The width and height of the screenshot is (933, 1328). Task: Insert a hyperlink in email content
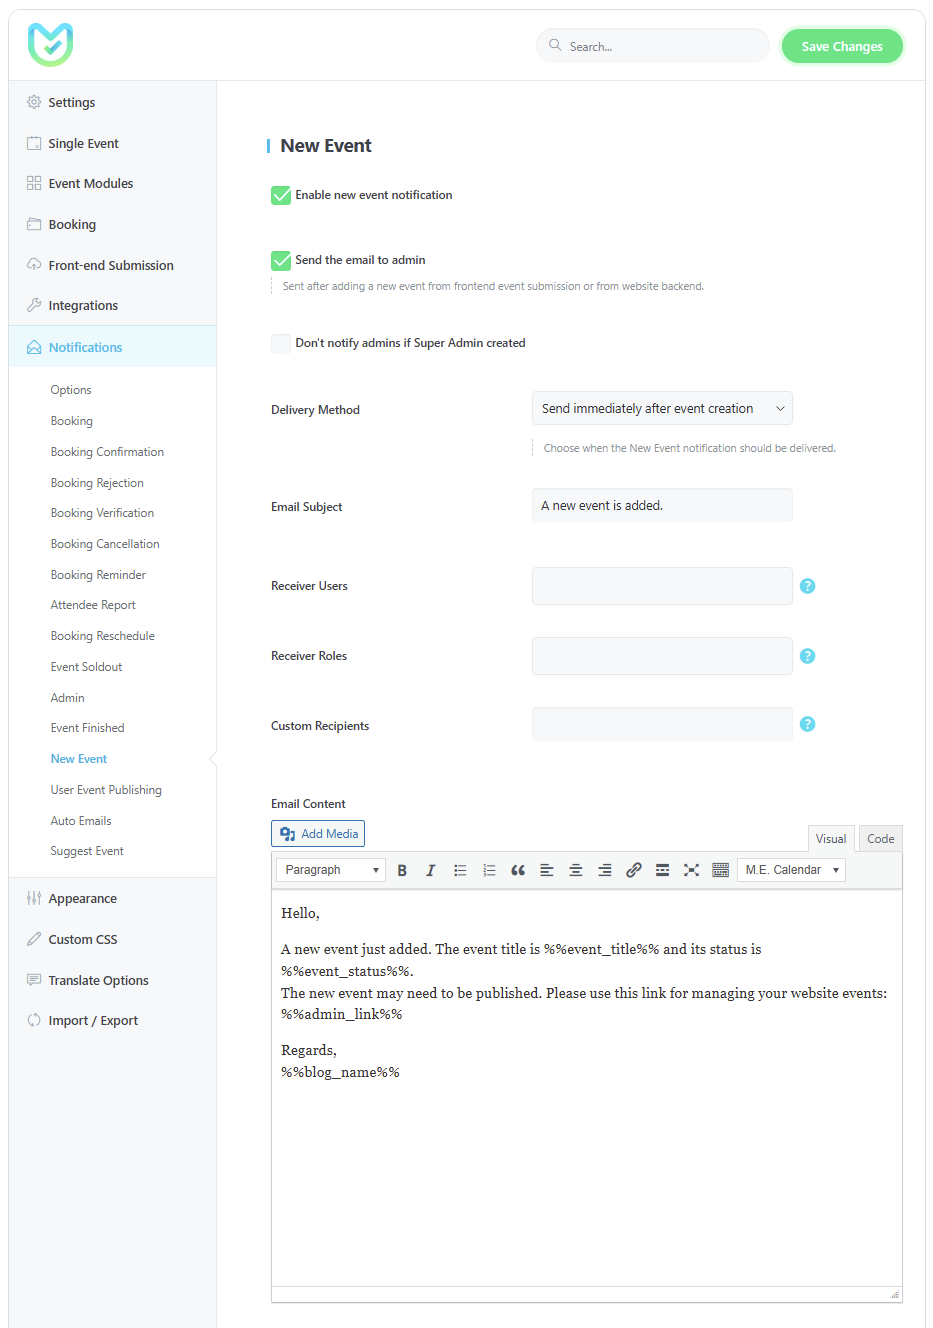(633, 870)
